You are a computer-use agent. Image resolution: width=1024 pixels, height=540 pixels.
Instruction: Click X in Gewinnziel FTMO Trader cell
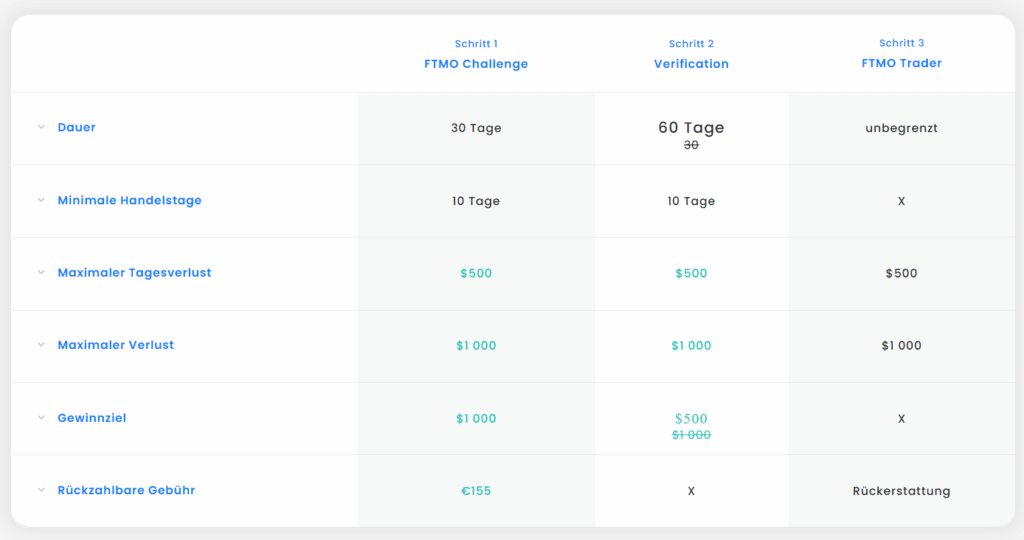901,419
